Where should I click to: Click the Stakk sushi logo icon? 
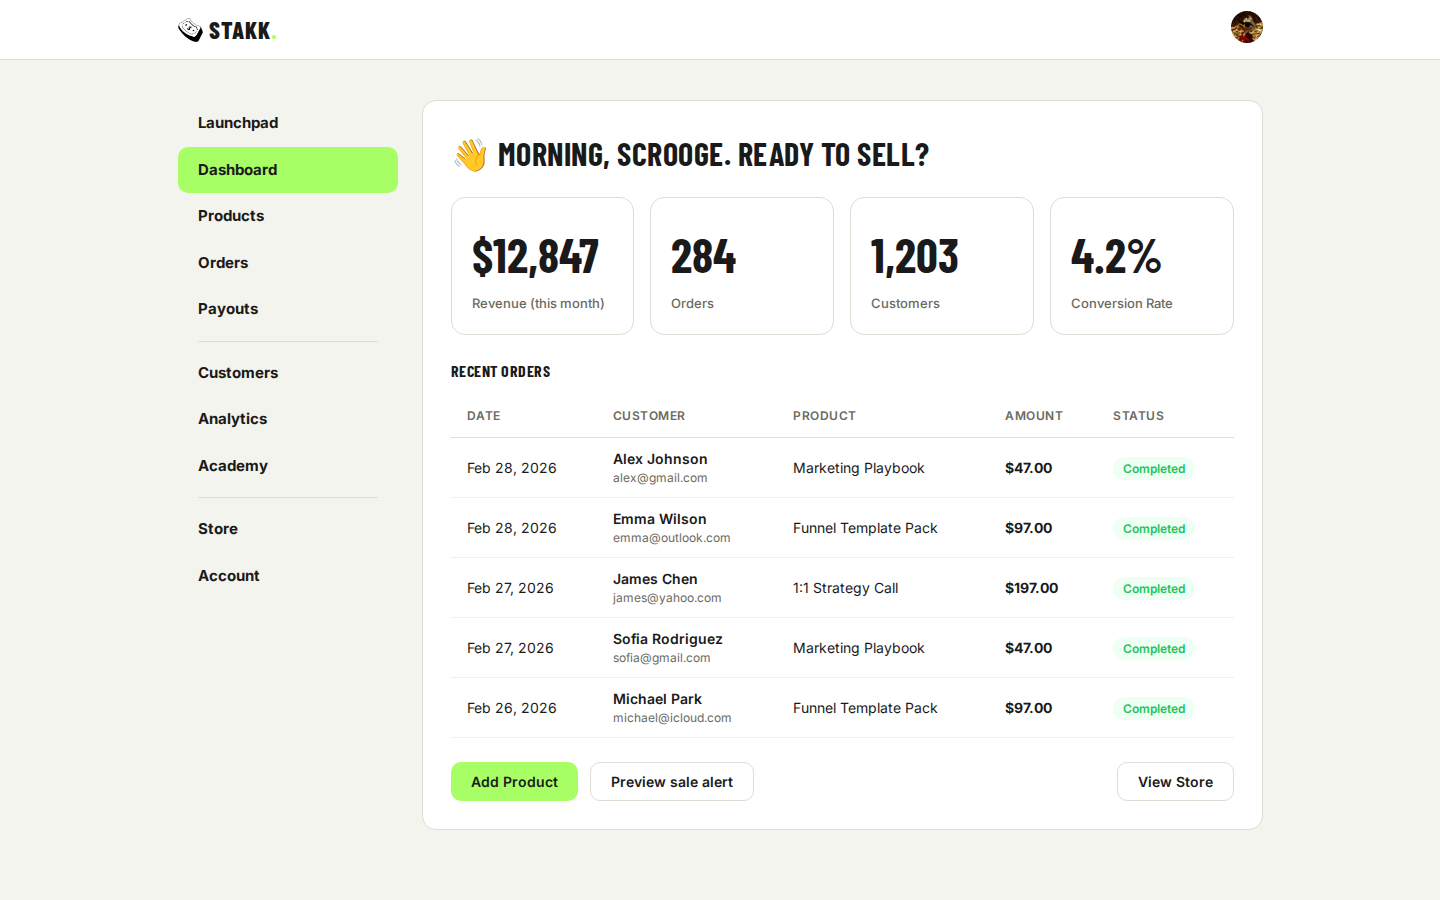pos(190,29)
